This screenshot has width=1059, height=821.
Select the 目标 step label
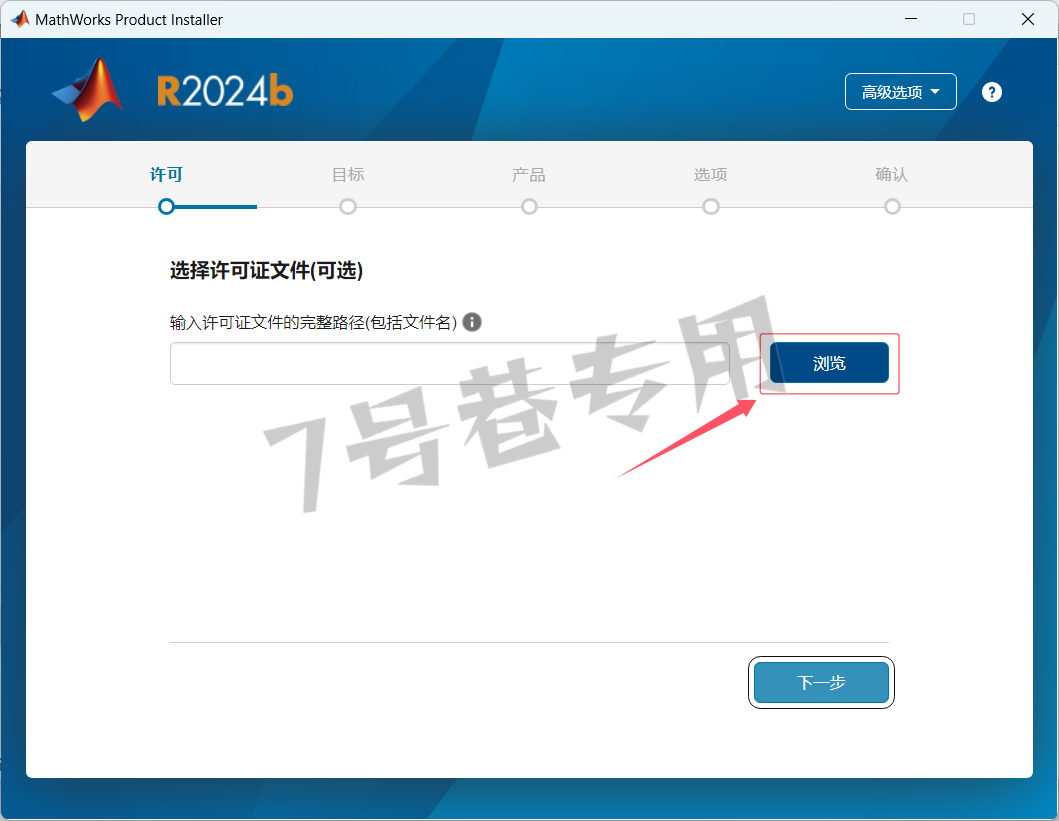[348, 175]
